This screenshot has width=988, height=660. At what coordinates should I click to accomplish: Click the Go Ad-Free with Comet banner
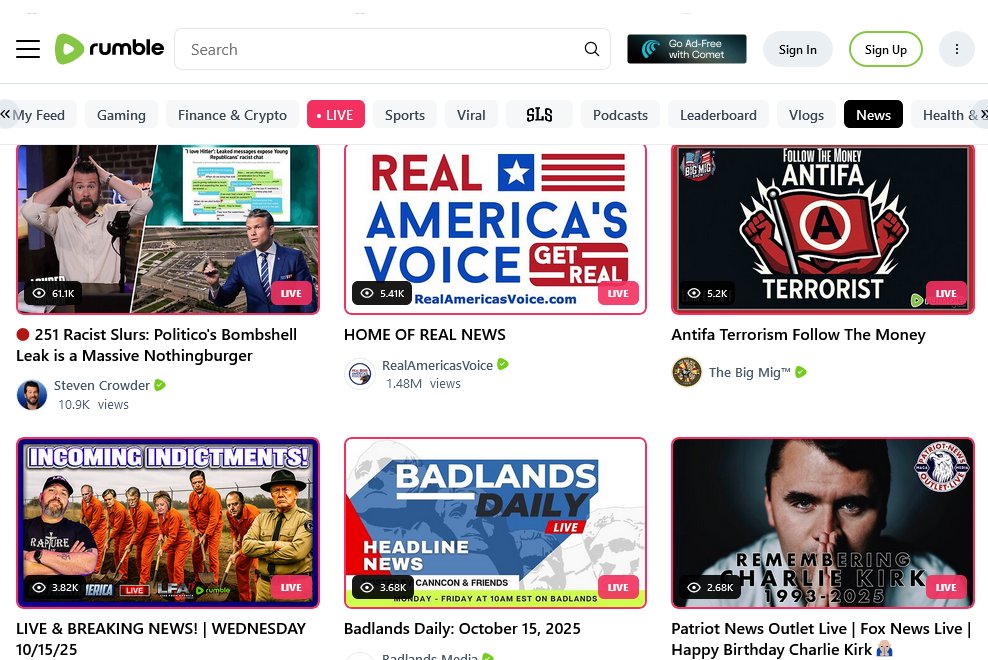[686, 49]
